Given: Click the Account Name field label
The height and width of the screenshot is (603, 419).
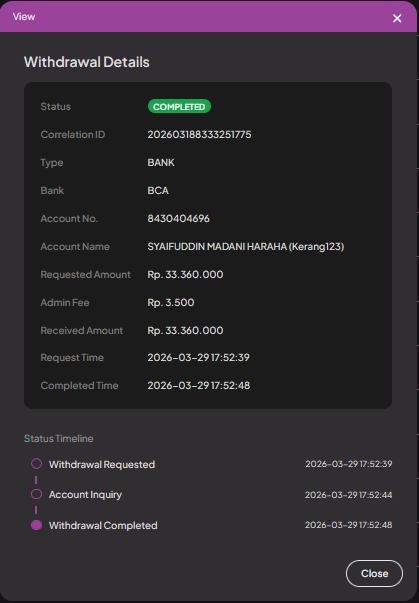Looking at the screenshot, I should click(x=75, y=247).
